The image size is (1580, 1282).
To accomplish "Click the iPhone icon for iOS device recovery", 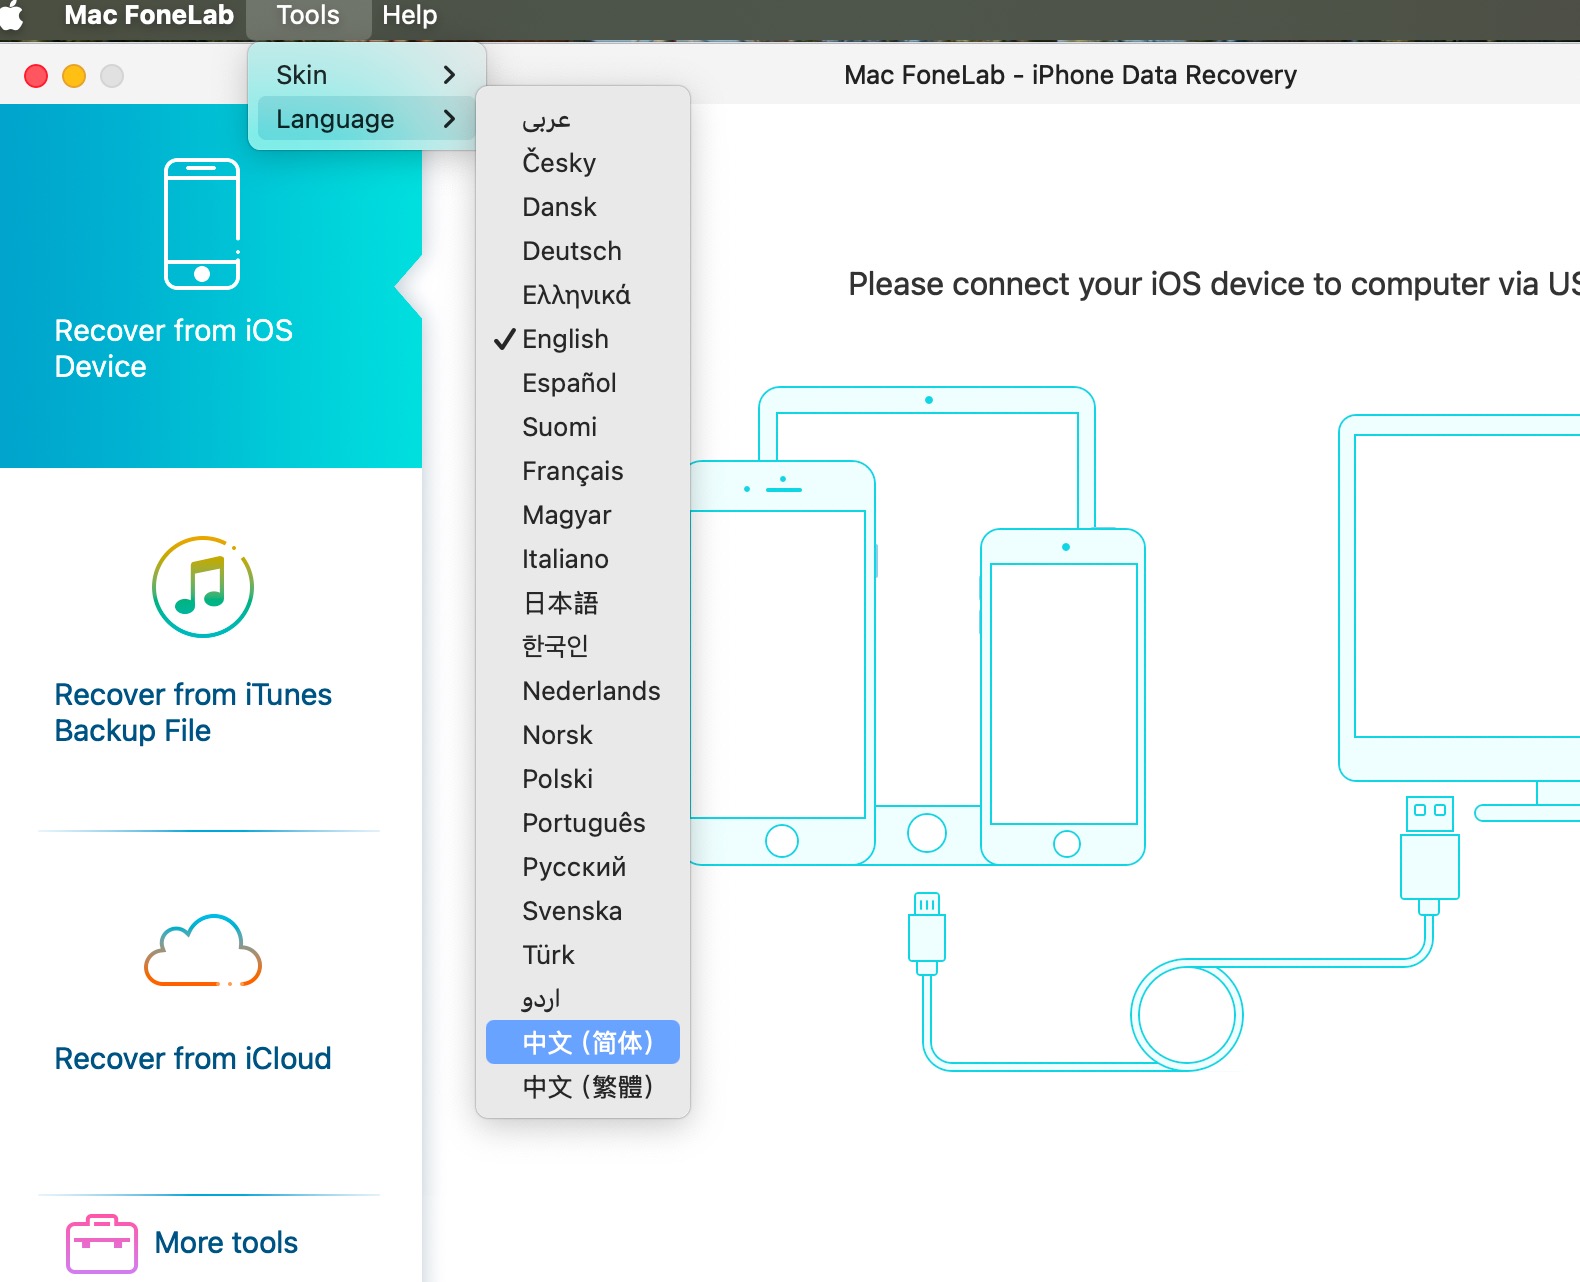I will tap(202, 224).
